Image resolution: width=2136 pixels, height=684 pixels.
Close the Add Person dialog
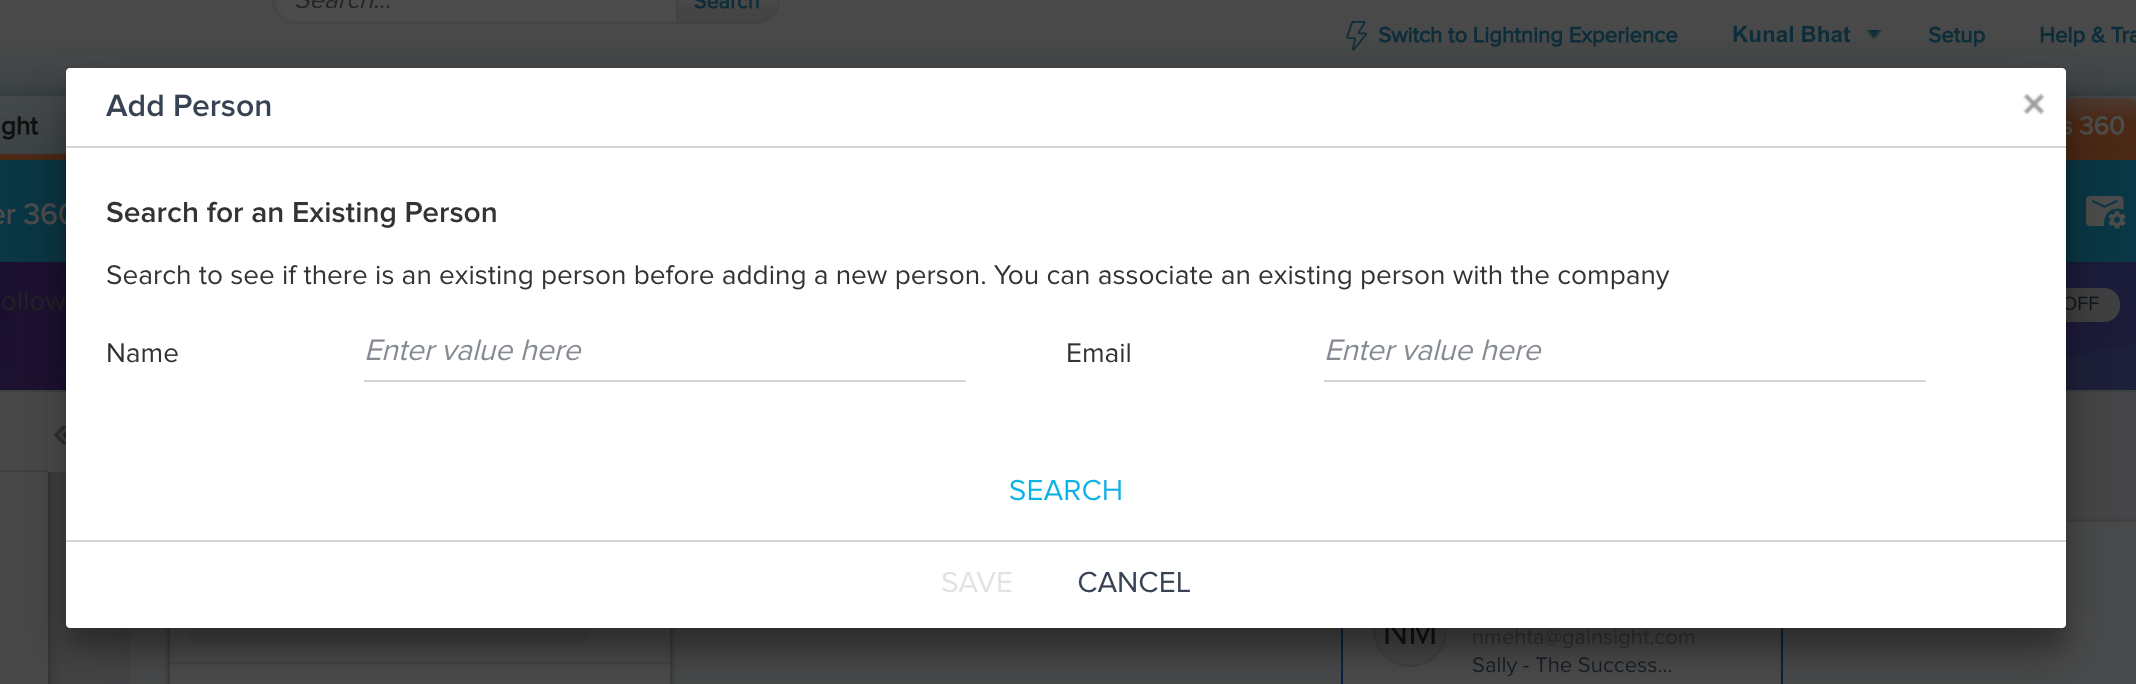click(2033, 104)
